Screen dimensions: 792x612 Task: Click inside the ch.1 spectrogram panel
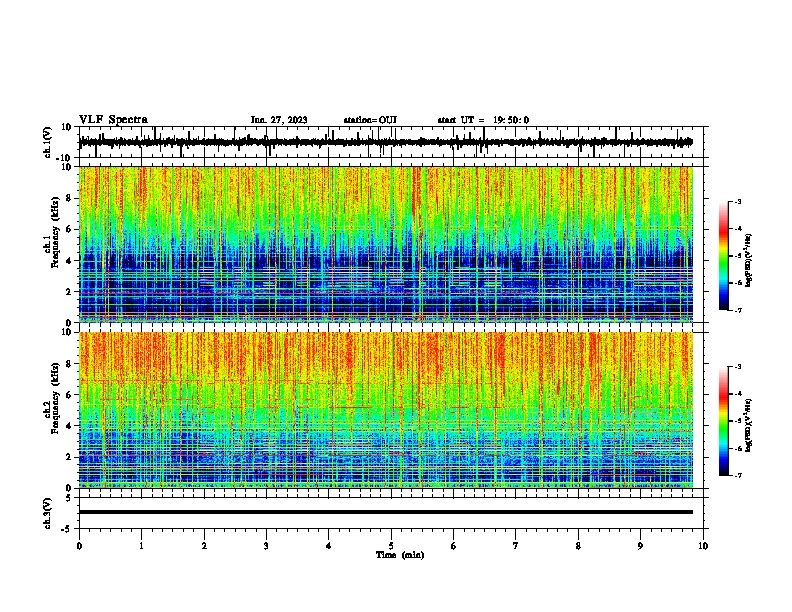click(385, 244)
